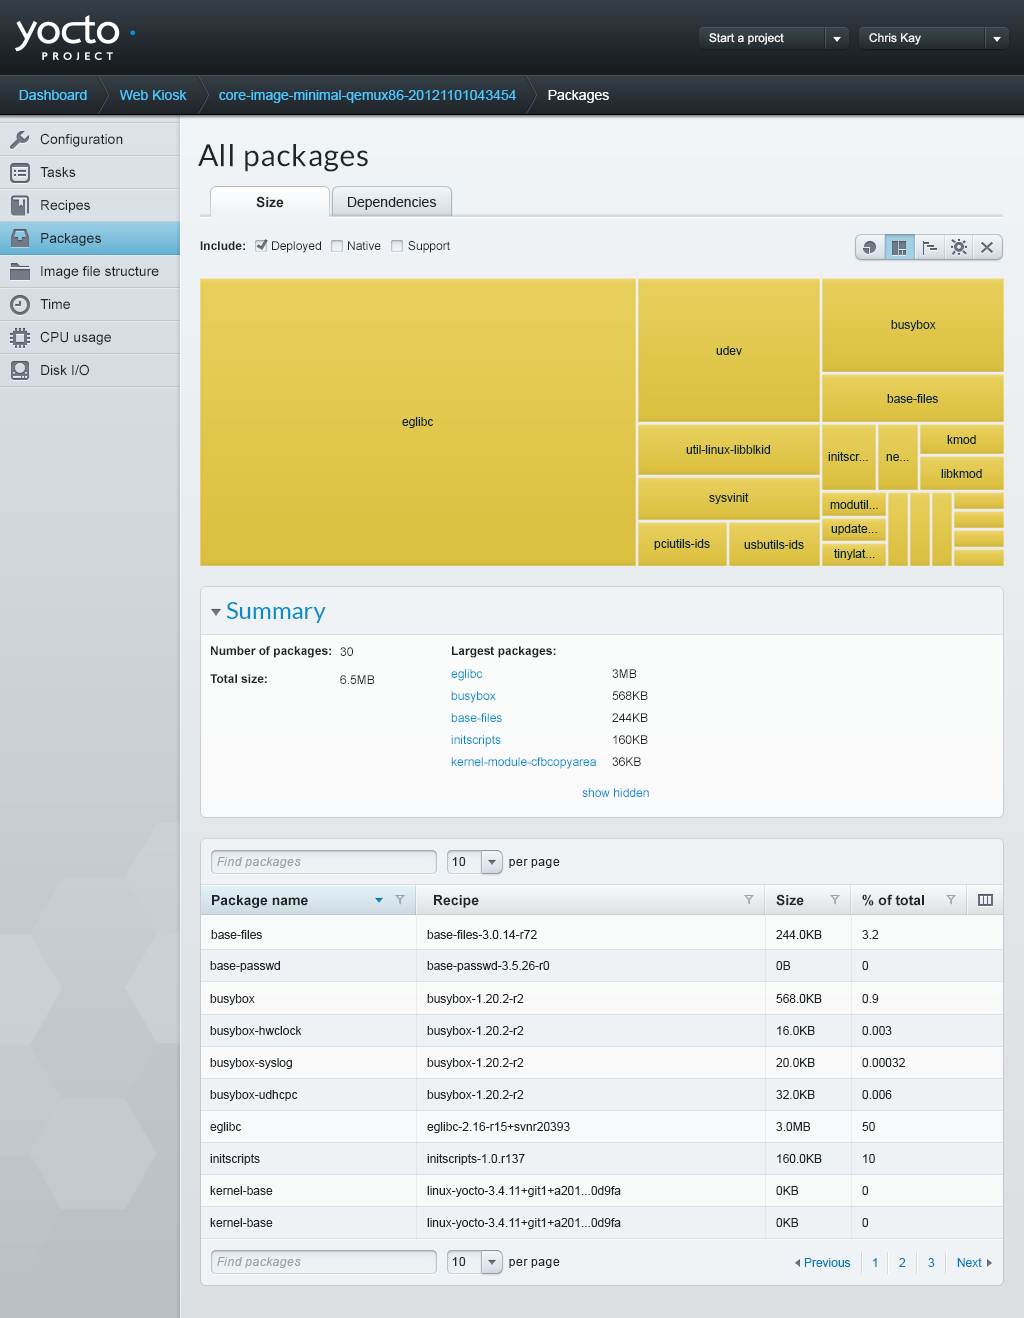Switch to pie chart view

pyautogui.click(x=870, y=247)
